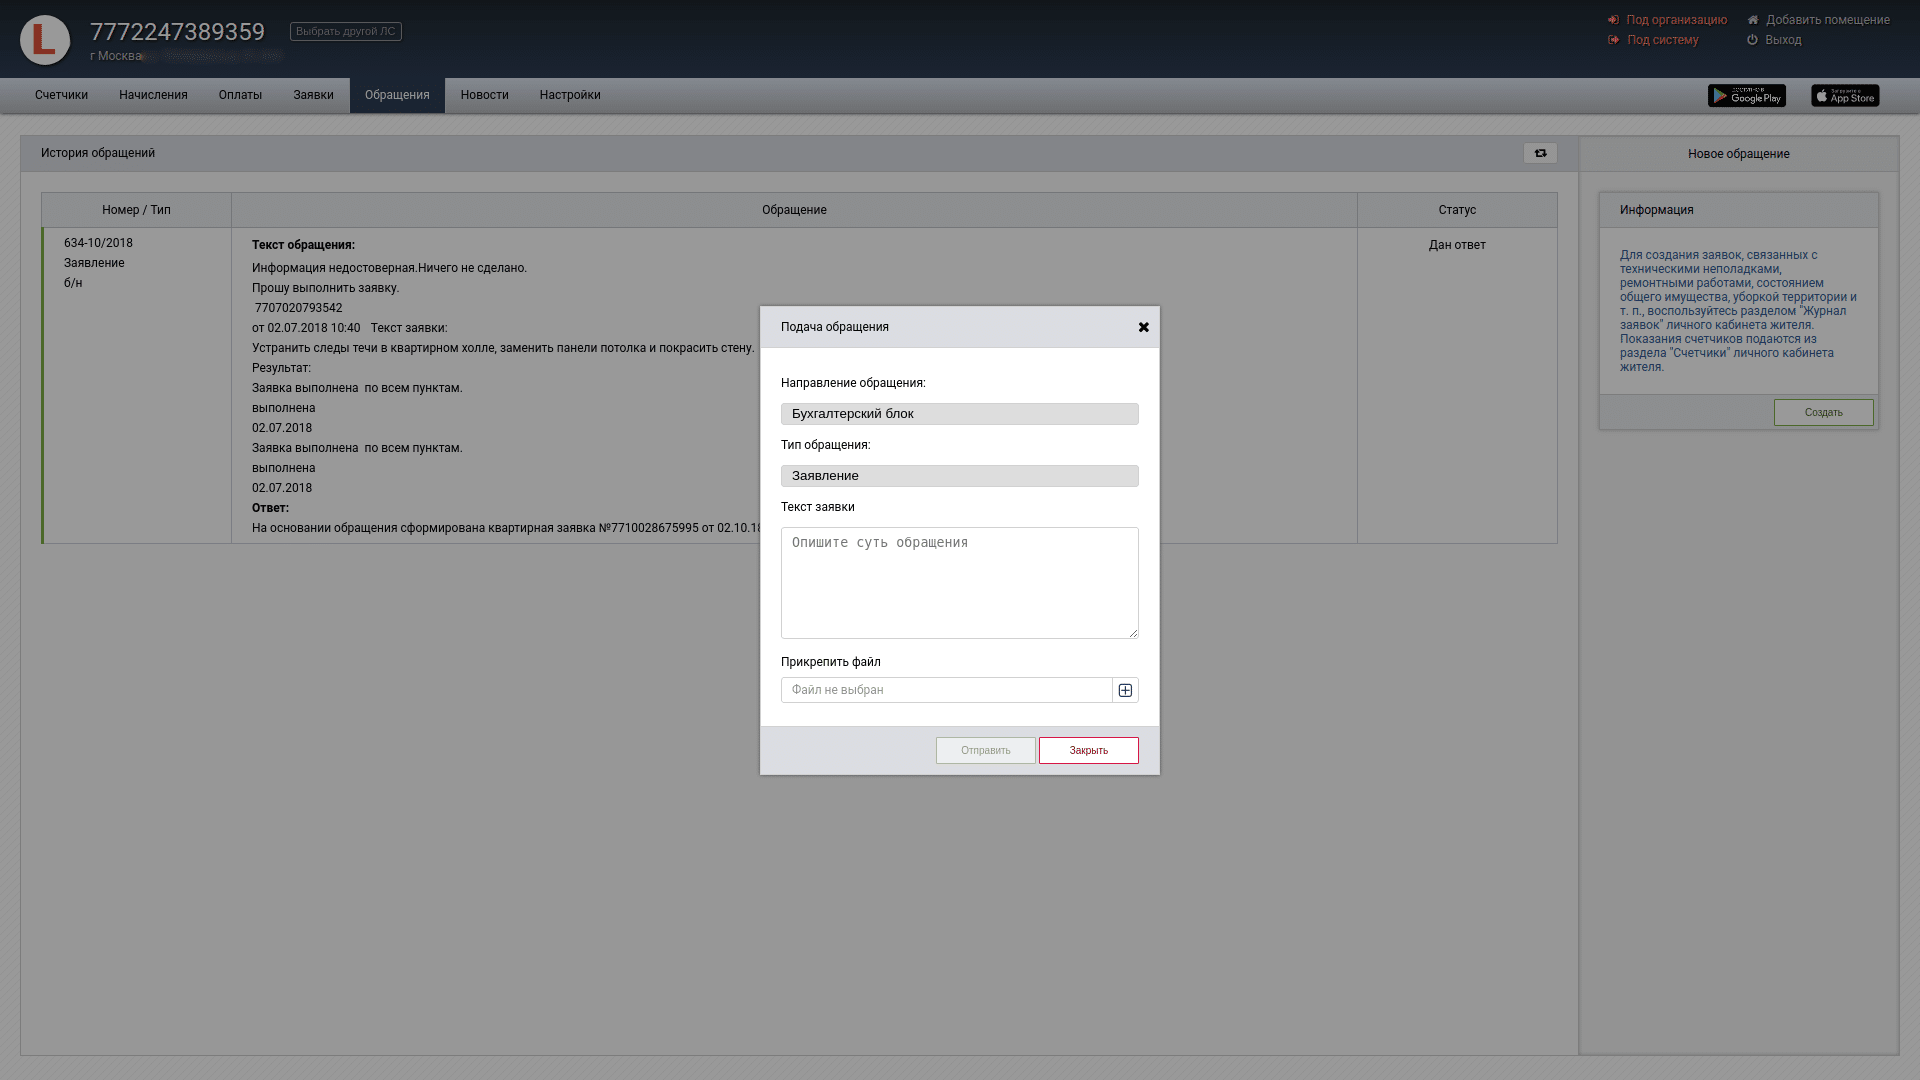The height and width of the screenshot is (1080, 1920).
Task: Click the 'Создать' button in the info panel
Action: click(1823, 413)
